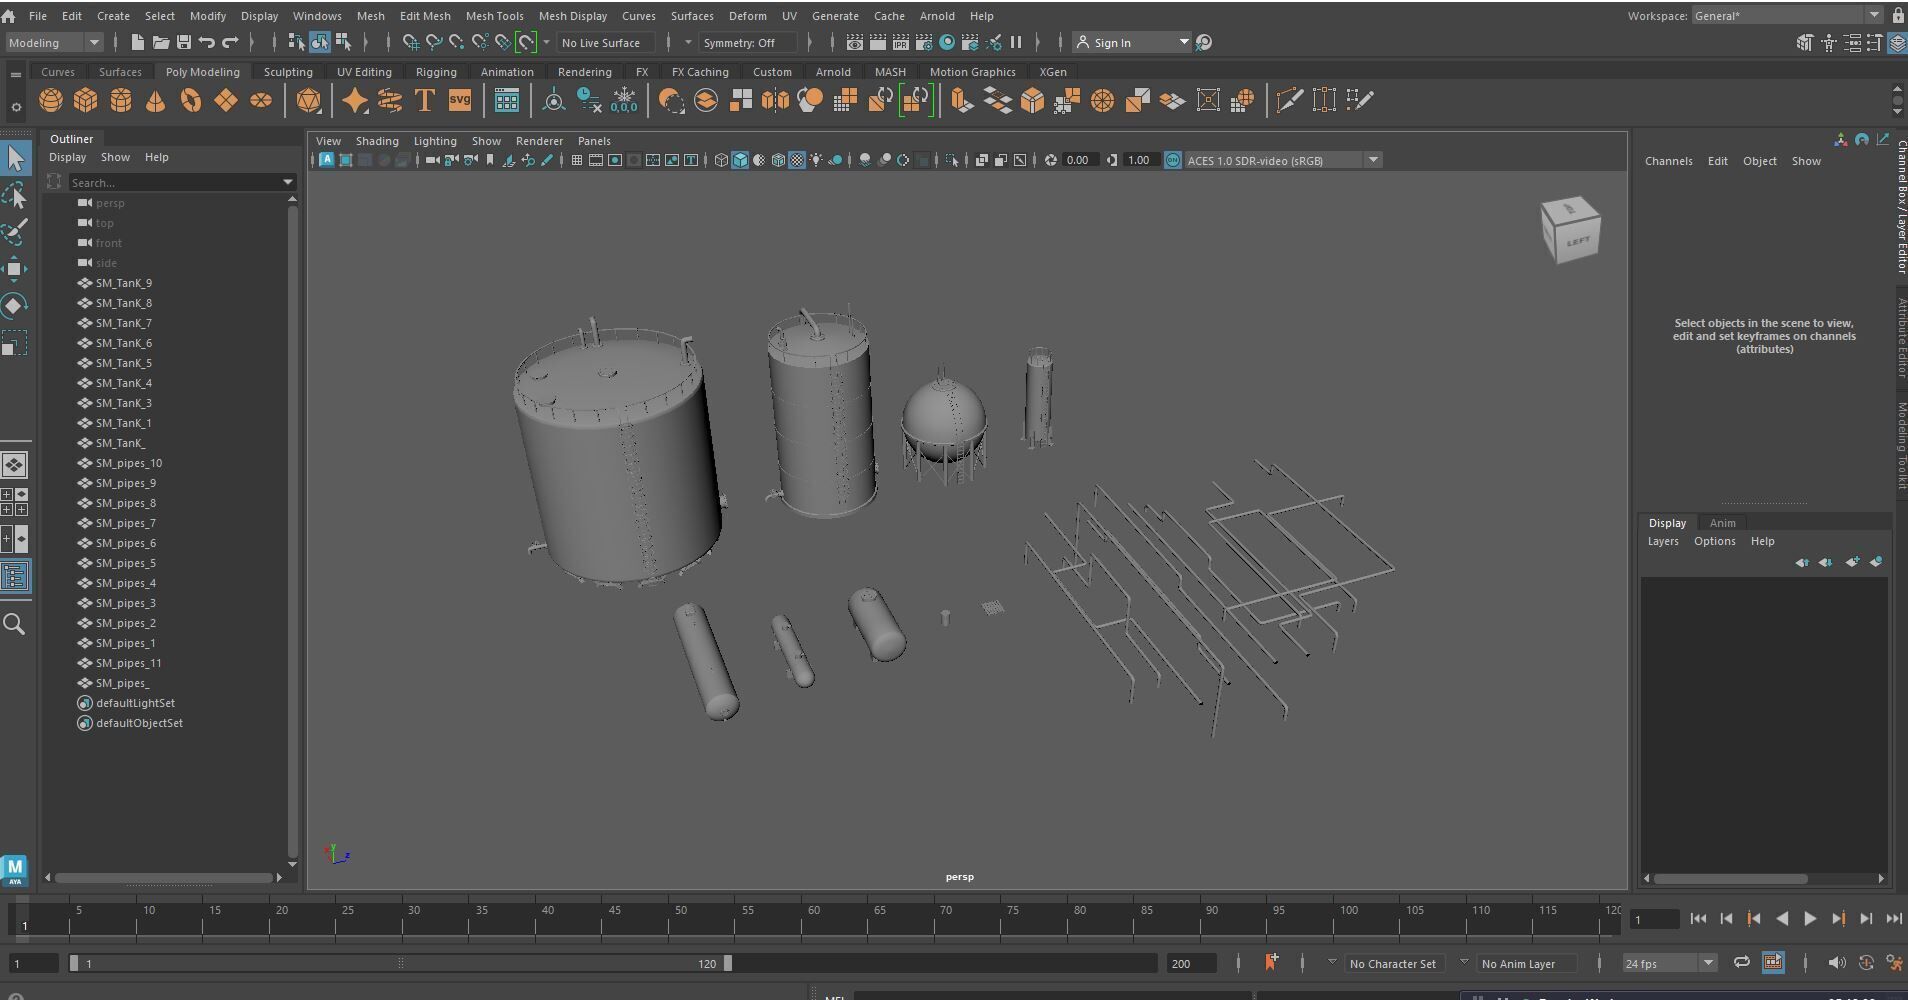The width and height of the screenshot is (1908, 1000).
Task: Open audio volume speaker icon
Action: pyautogui.click(x=1836, y=963)
